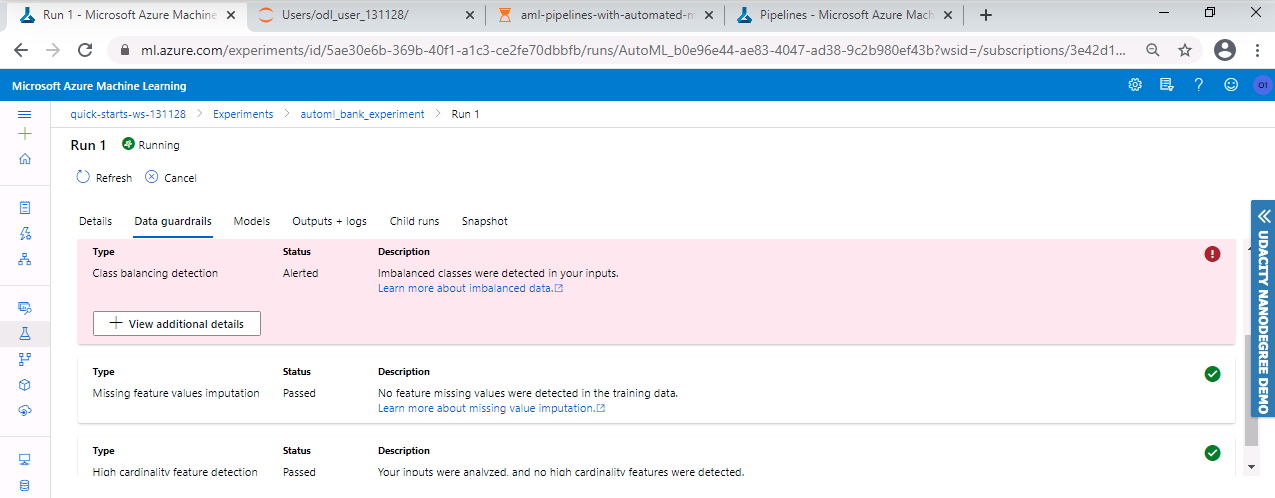Image resolution: width=1275 pixels, height=498 pixels.
Task: Open the browser zoom magnifier icon
Action: [1153, 50]
